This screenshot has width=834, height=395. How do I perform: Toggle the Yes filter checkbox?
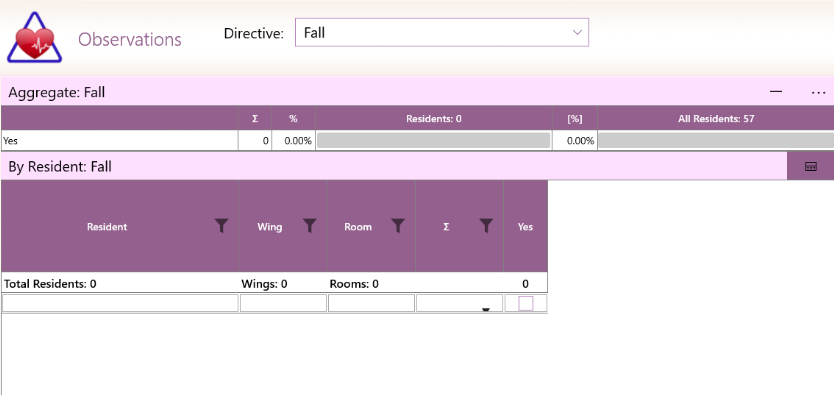526,304
